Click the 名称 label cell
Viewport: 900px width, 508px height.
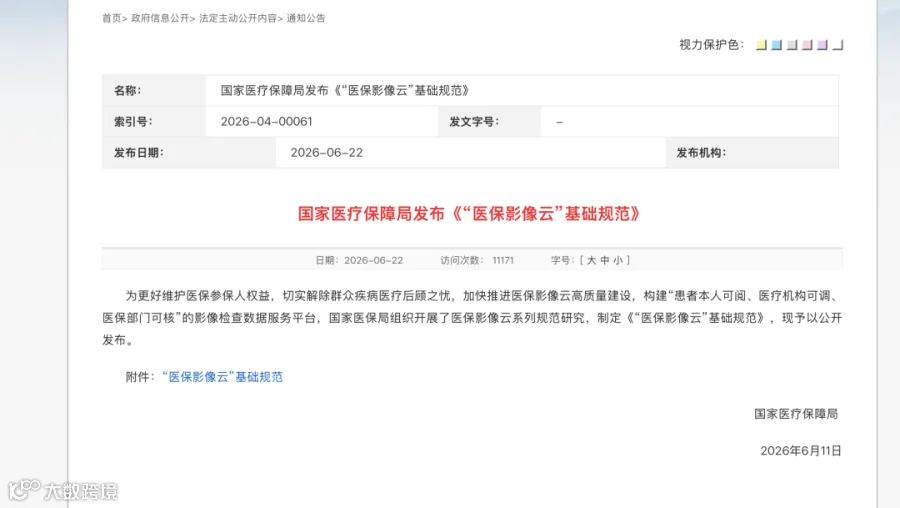click(x=154, y=90)
